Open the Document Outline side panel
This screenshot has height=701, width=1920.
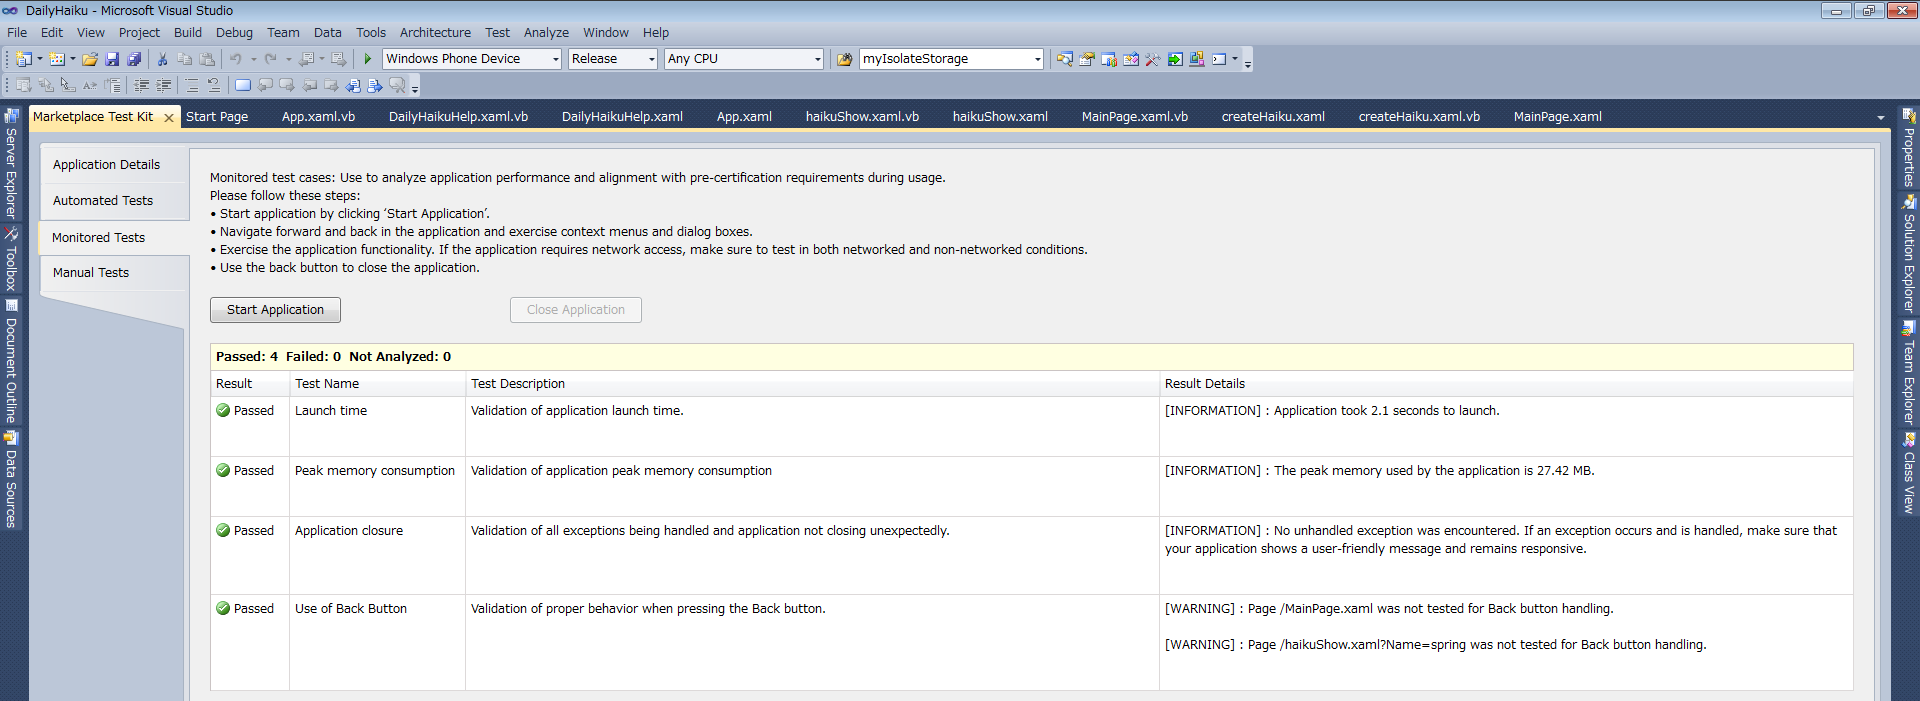[11, 361]
